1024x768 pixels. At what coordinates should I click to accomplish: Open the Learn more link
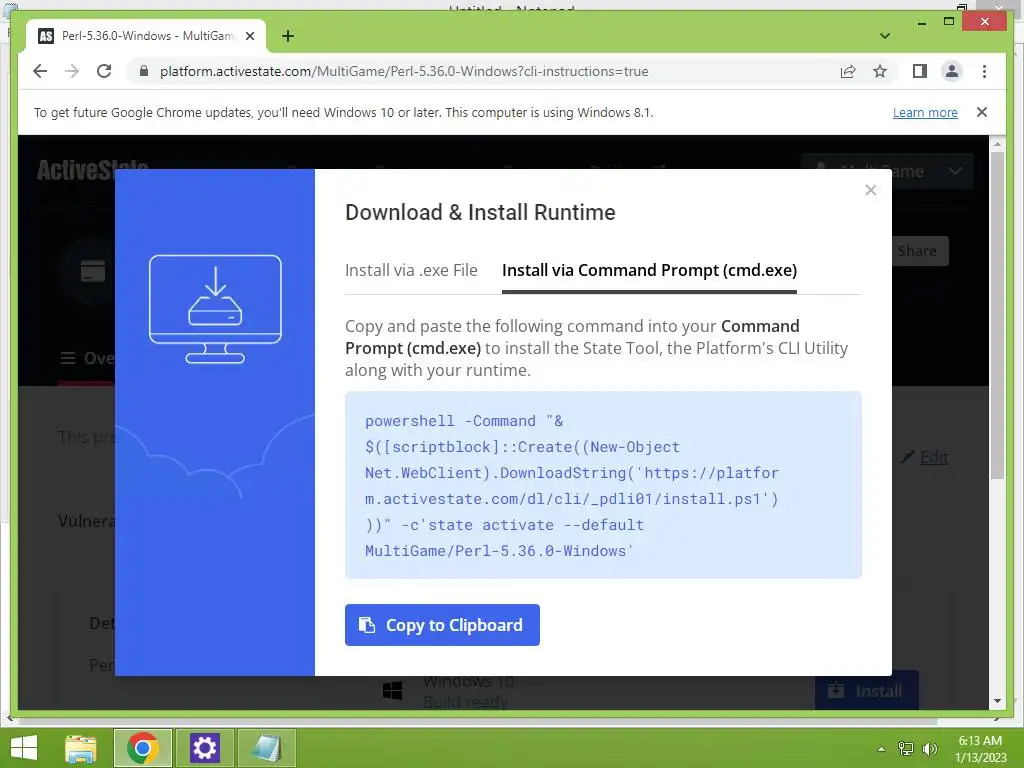tap(925, 112)
